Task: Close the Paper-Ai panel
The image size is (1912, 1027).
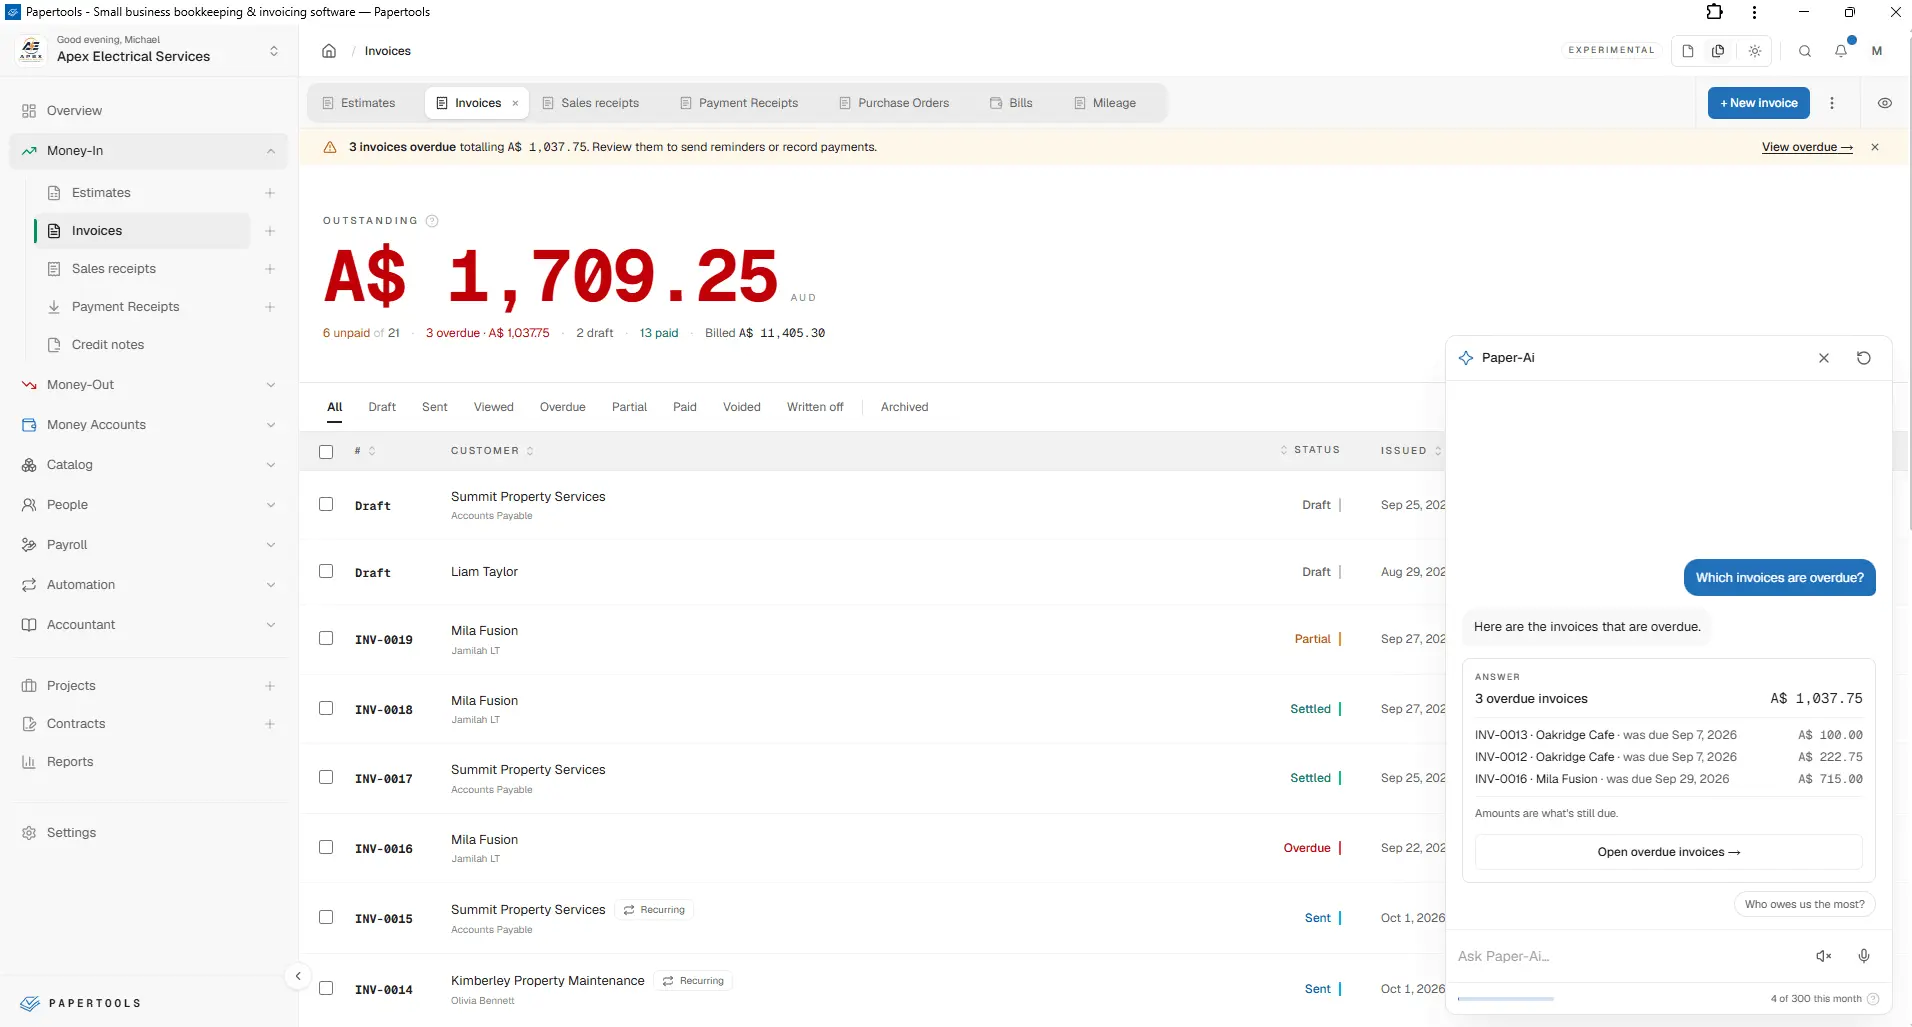Action: click(x=1824, y=358)
